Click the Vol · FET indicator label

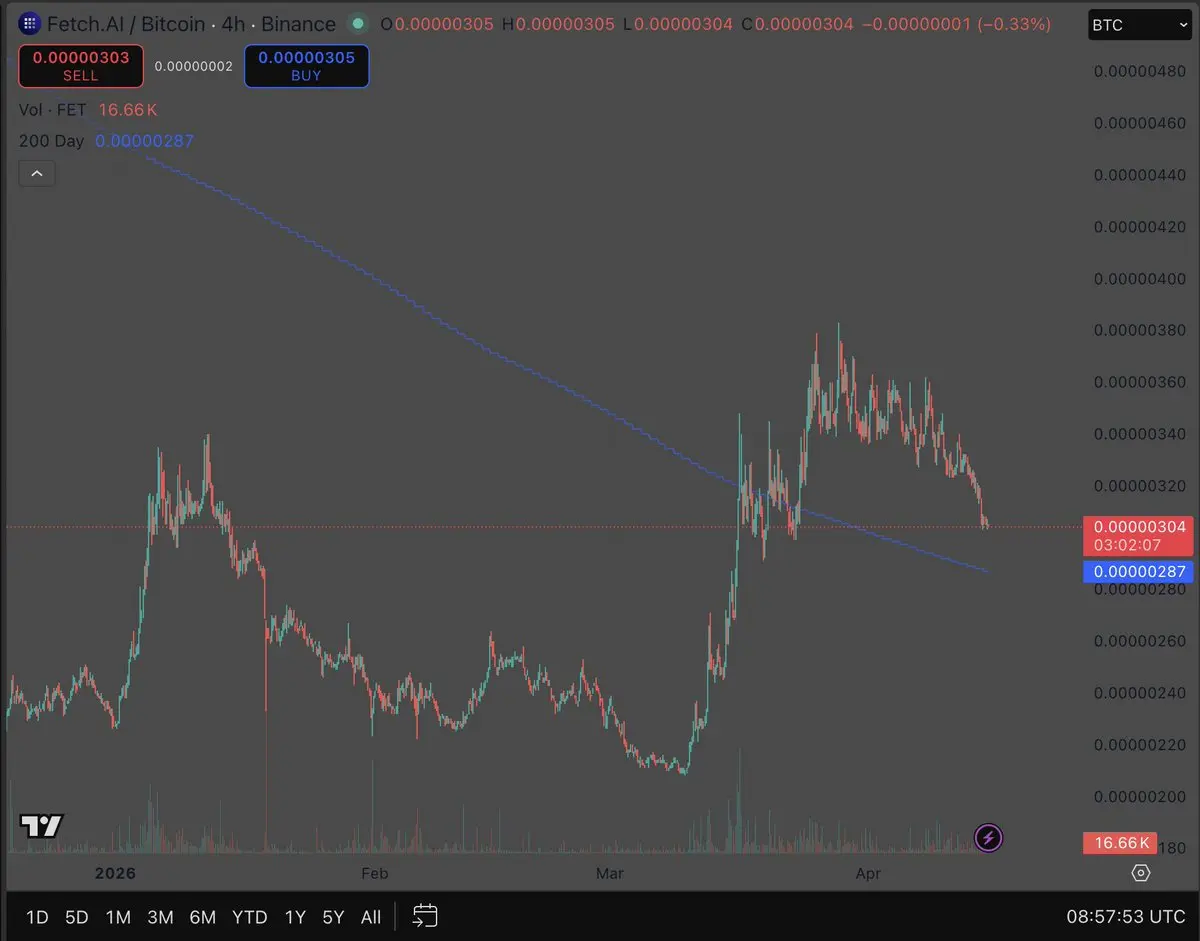click(x=53, y=110)
